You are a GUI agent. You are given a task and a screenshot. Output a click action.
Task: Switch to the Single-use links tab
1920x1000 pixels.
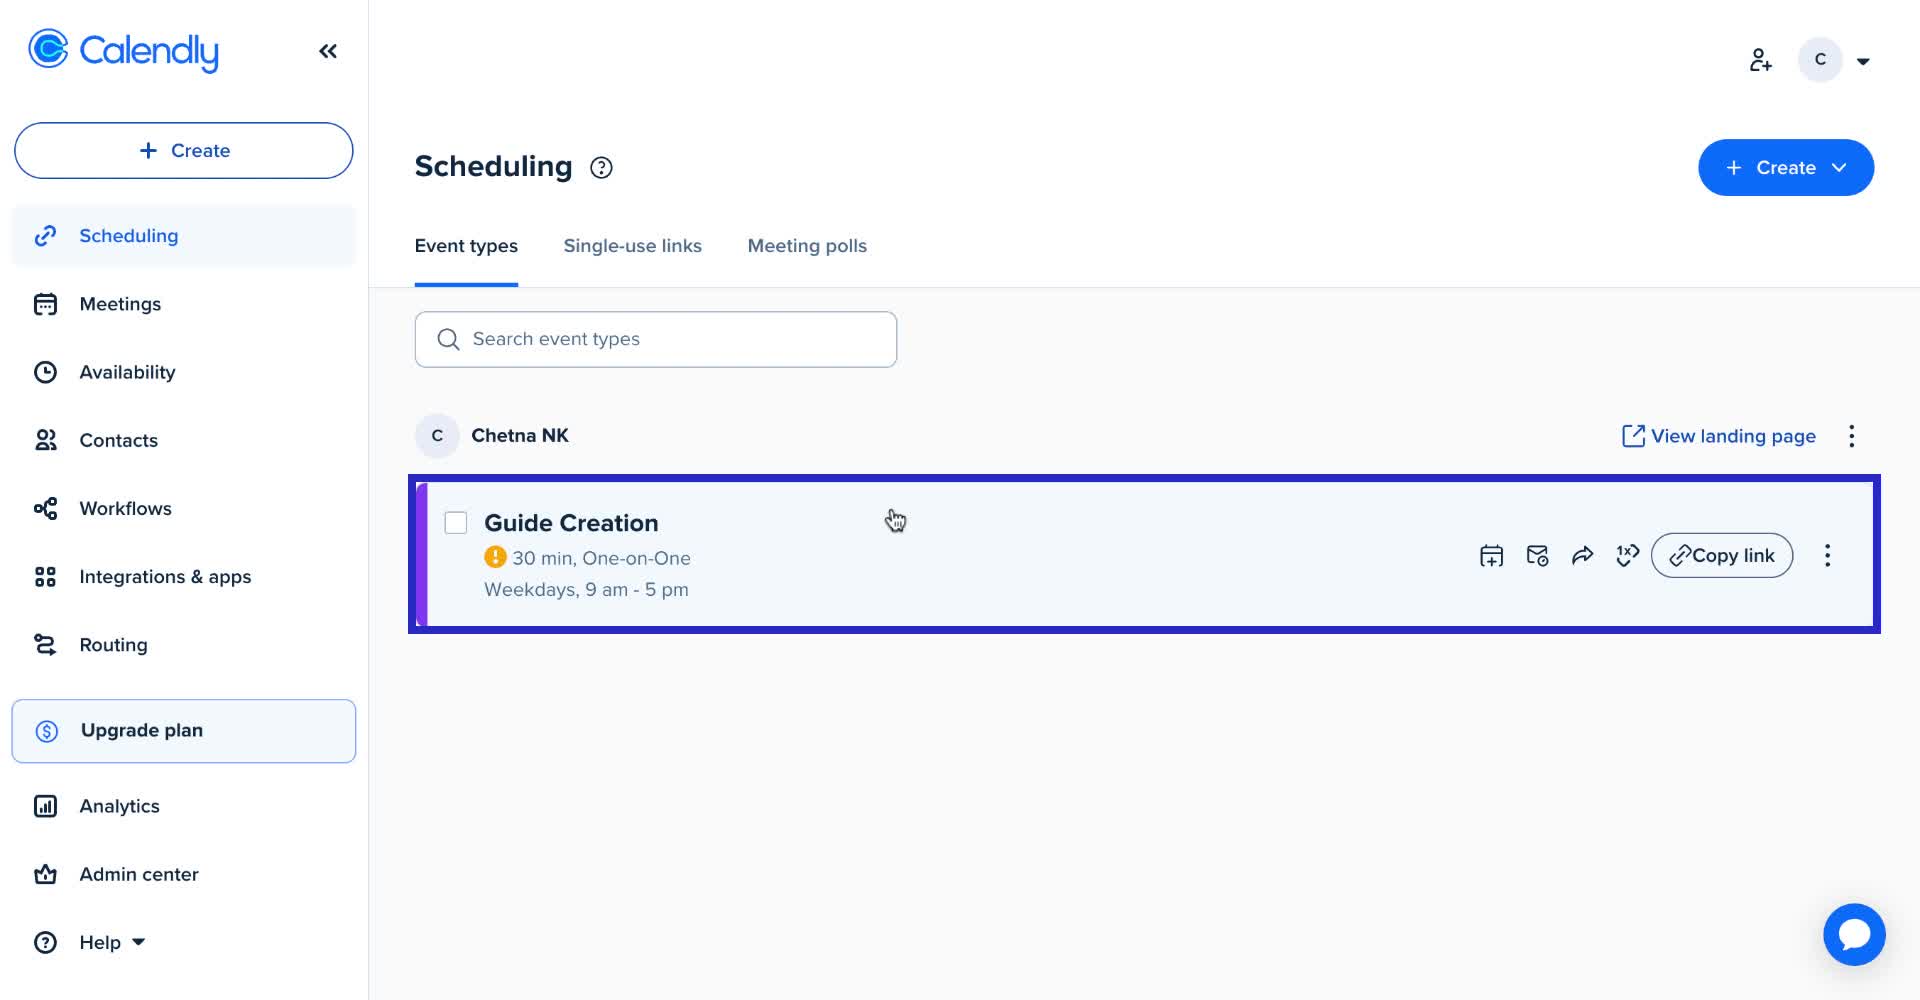coord(632,246)
